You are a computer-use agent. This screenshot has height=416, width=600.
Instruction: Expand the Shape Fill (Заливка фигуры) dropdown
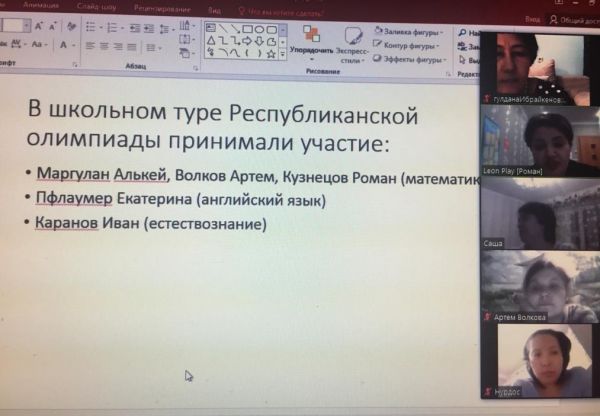point(410,31)
